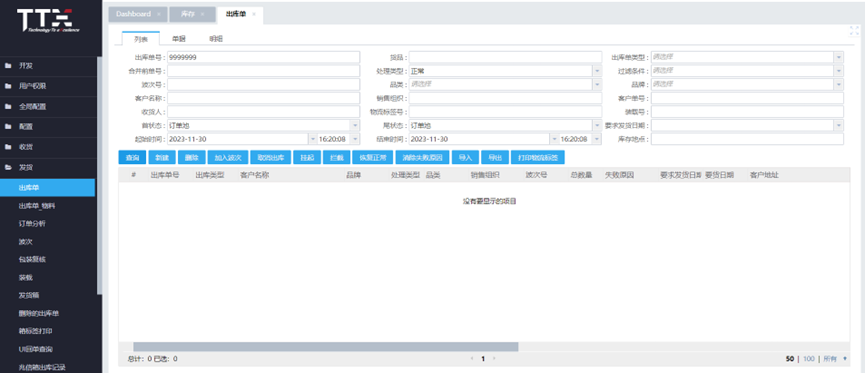Open the 过滤条件 dropdown arrow
865x373 pixels.
tap(839, 71)
